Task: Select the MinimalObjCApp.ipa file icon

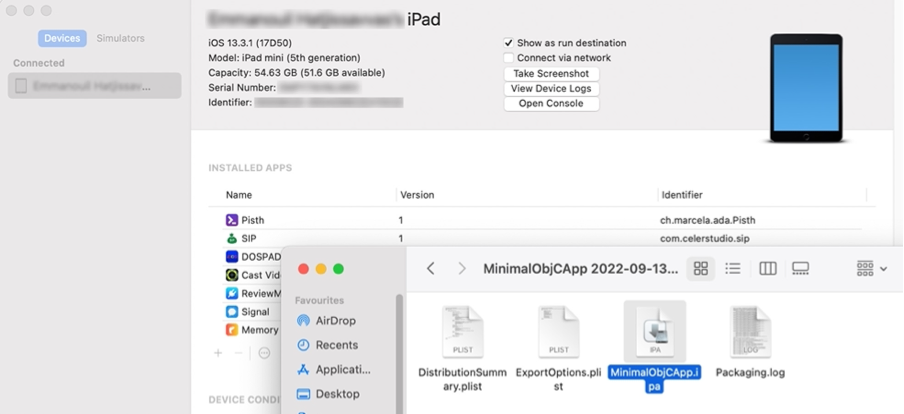Action: (655, 332)
